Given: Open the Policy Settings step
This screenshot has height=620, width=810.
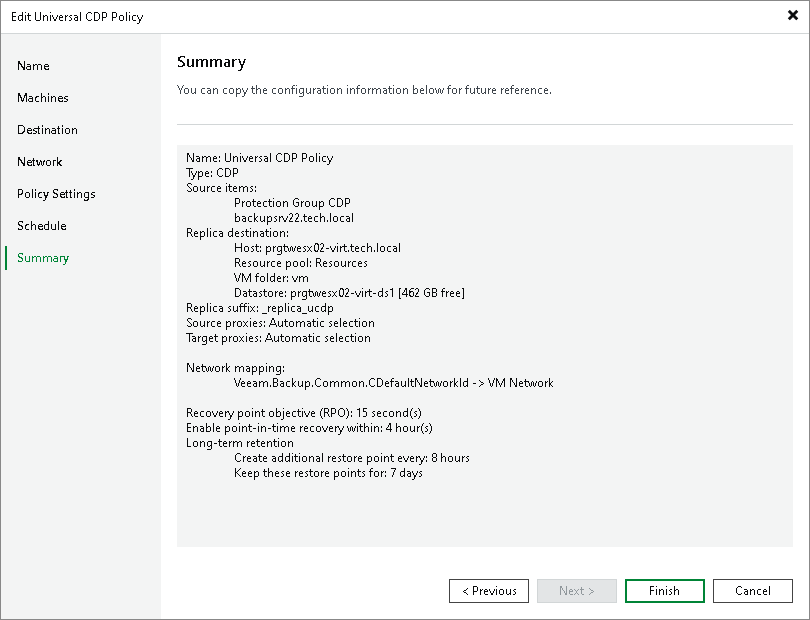Looking at the screenshot, I should [x=56, y=194].
